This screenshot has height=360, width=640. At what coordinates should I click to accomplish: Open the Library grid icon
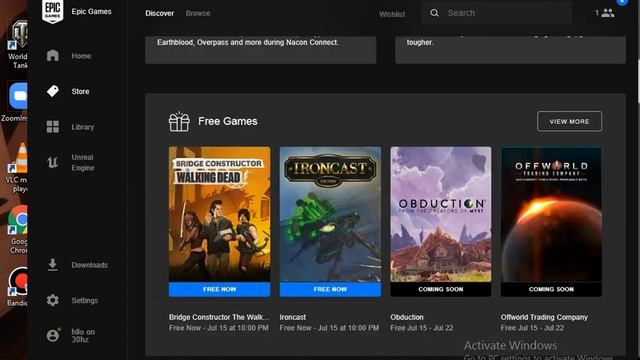53,127
